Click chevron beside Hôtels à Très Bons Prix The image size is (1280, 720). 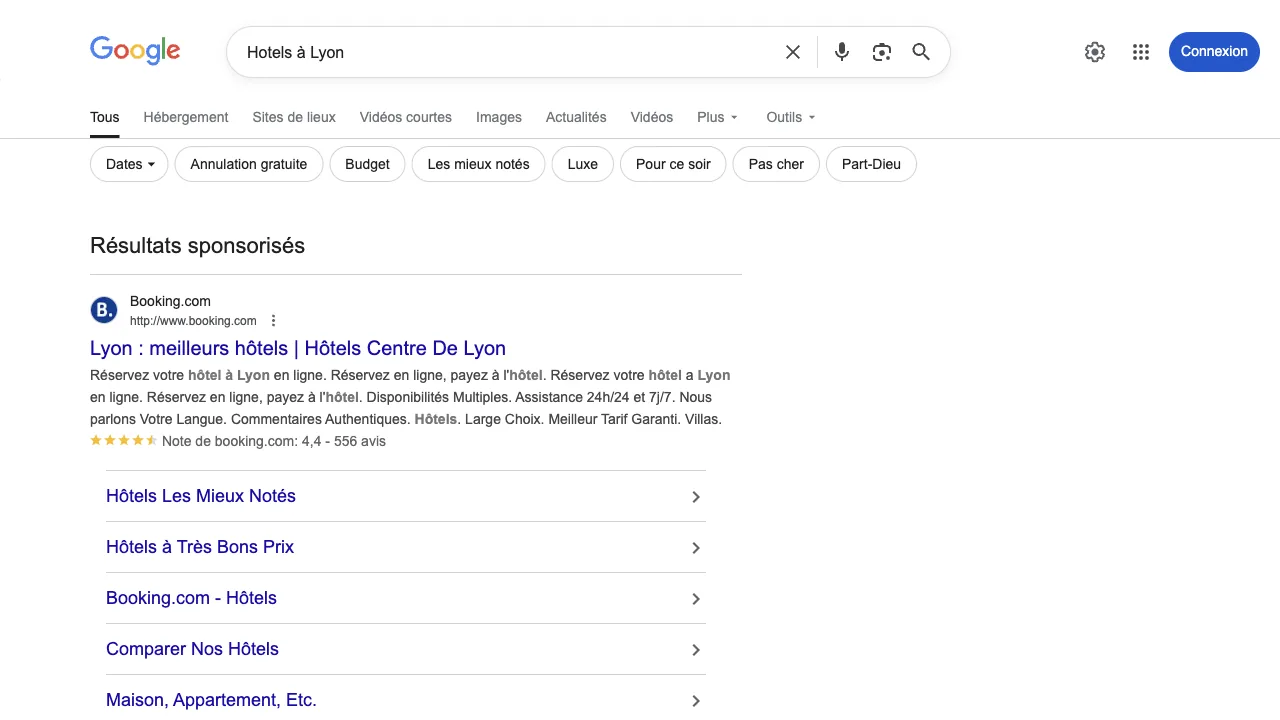coord(696,548)
